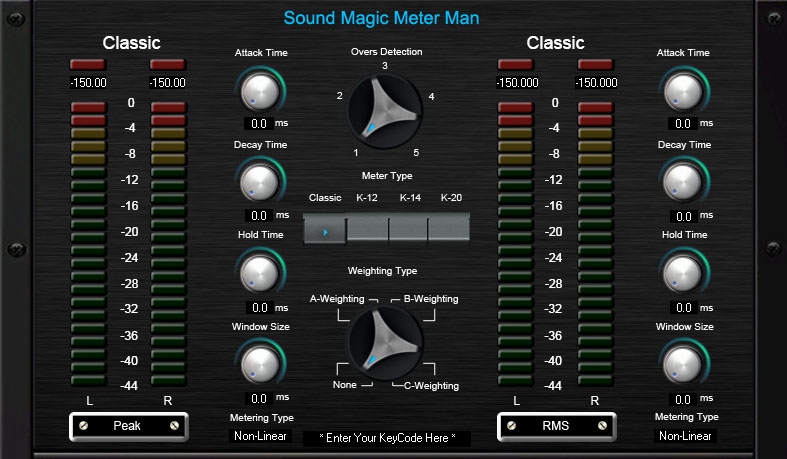
Task: Click the left panel Hold Time knob
Action: coord(259,274)
